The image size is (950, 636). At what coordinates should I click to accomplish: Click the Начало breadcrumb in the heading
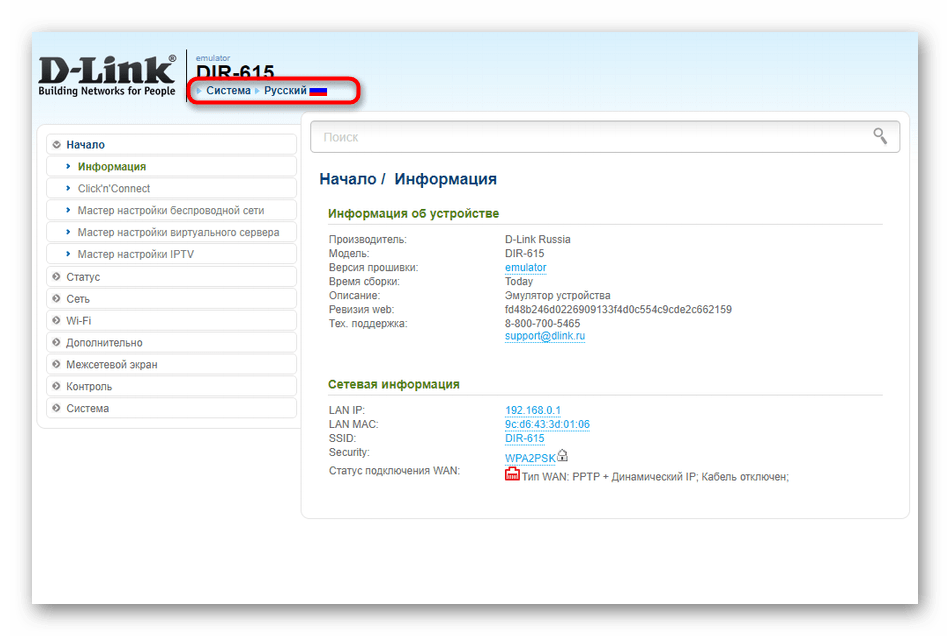tap(348, 179)
